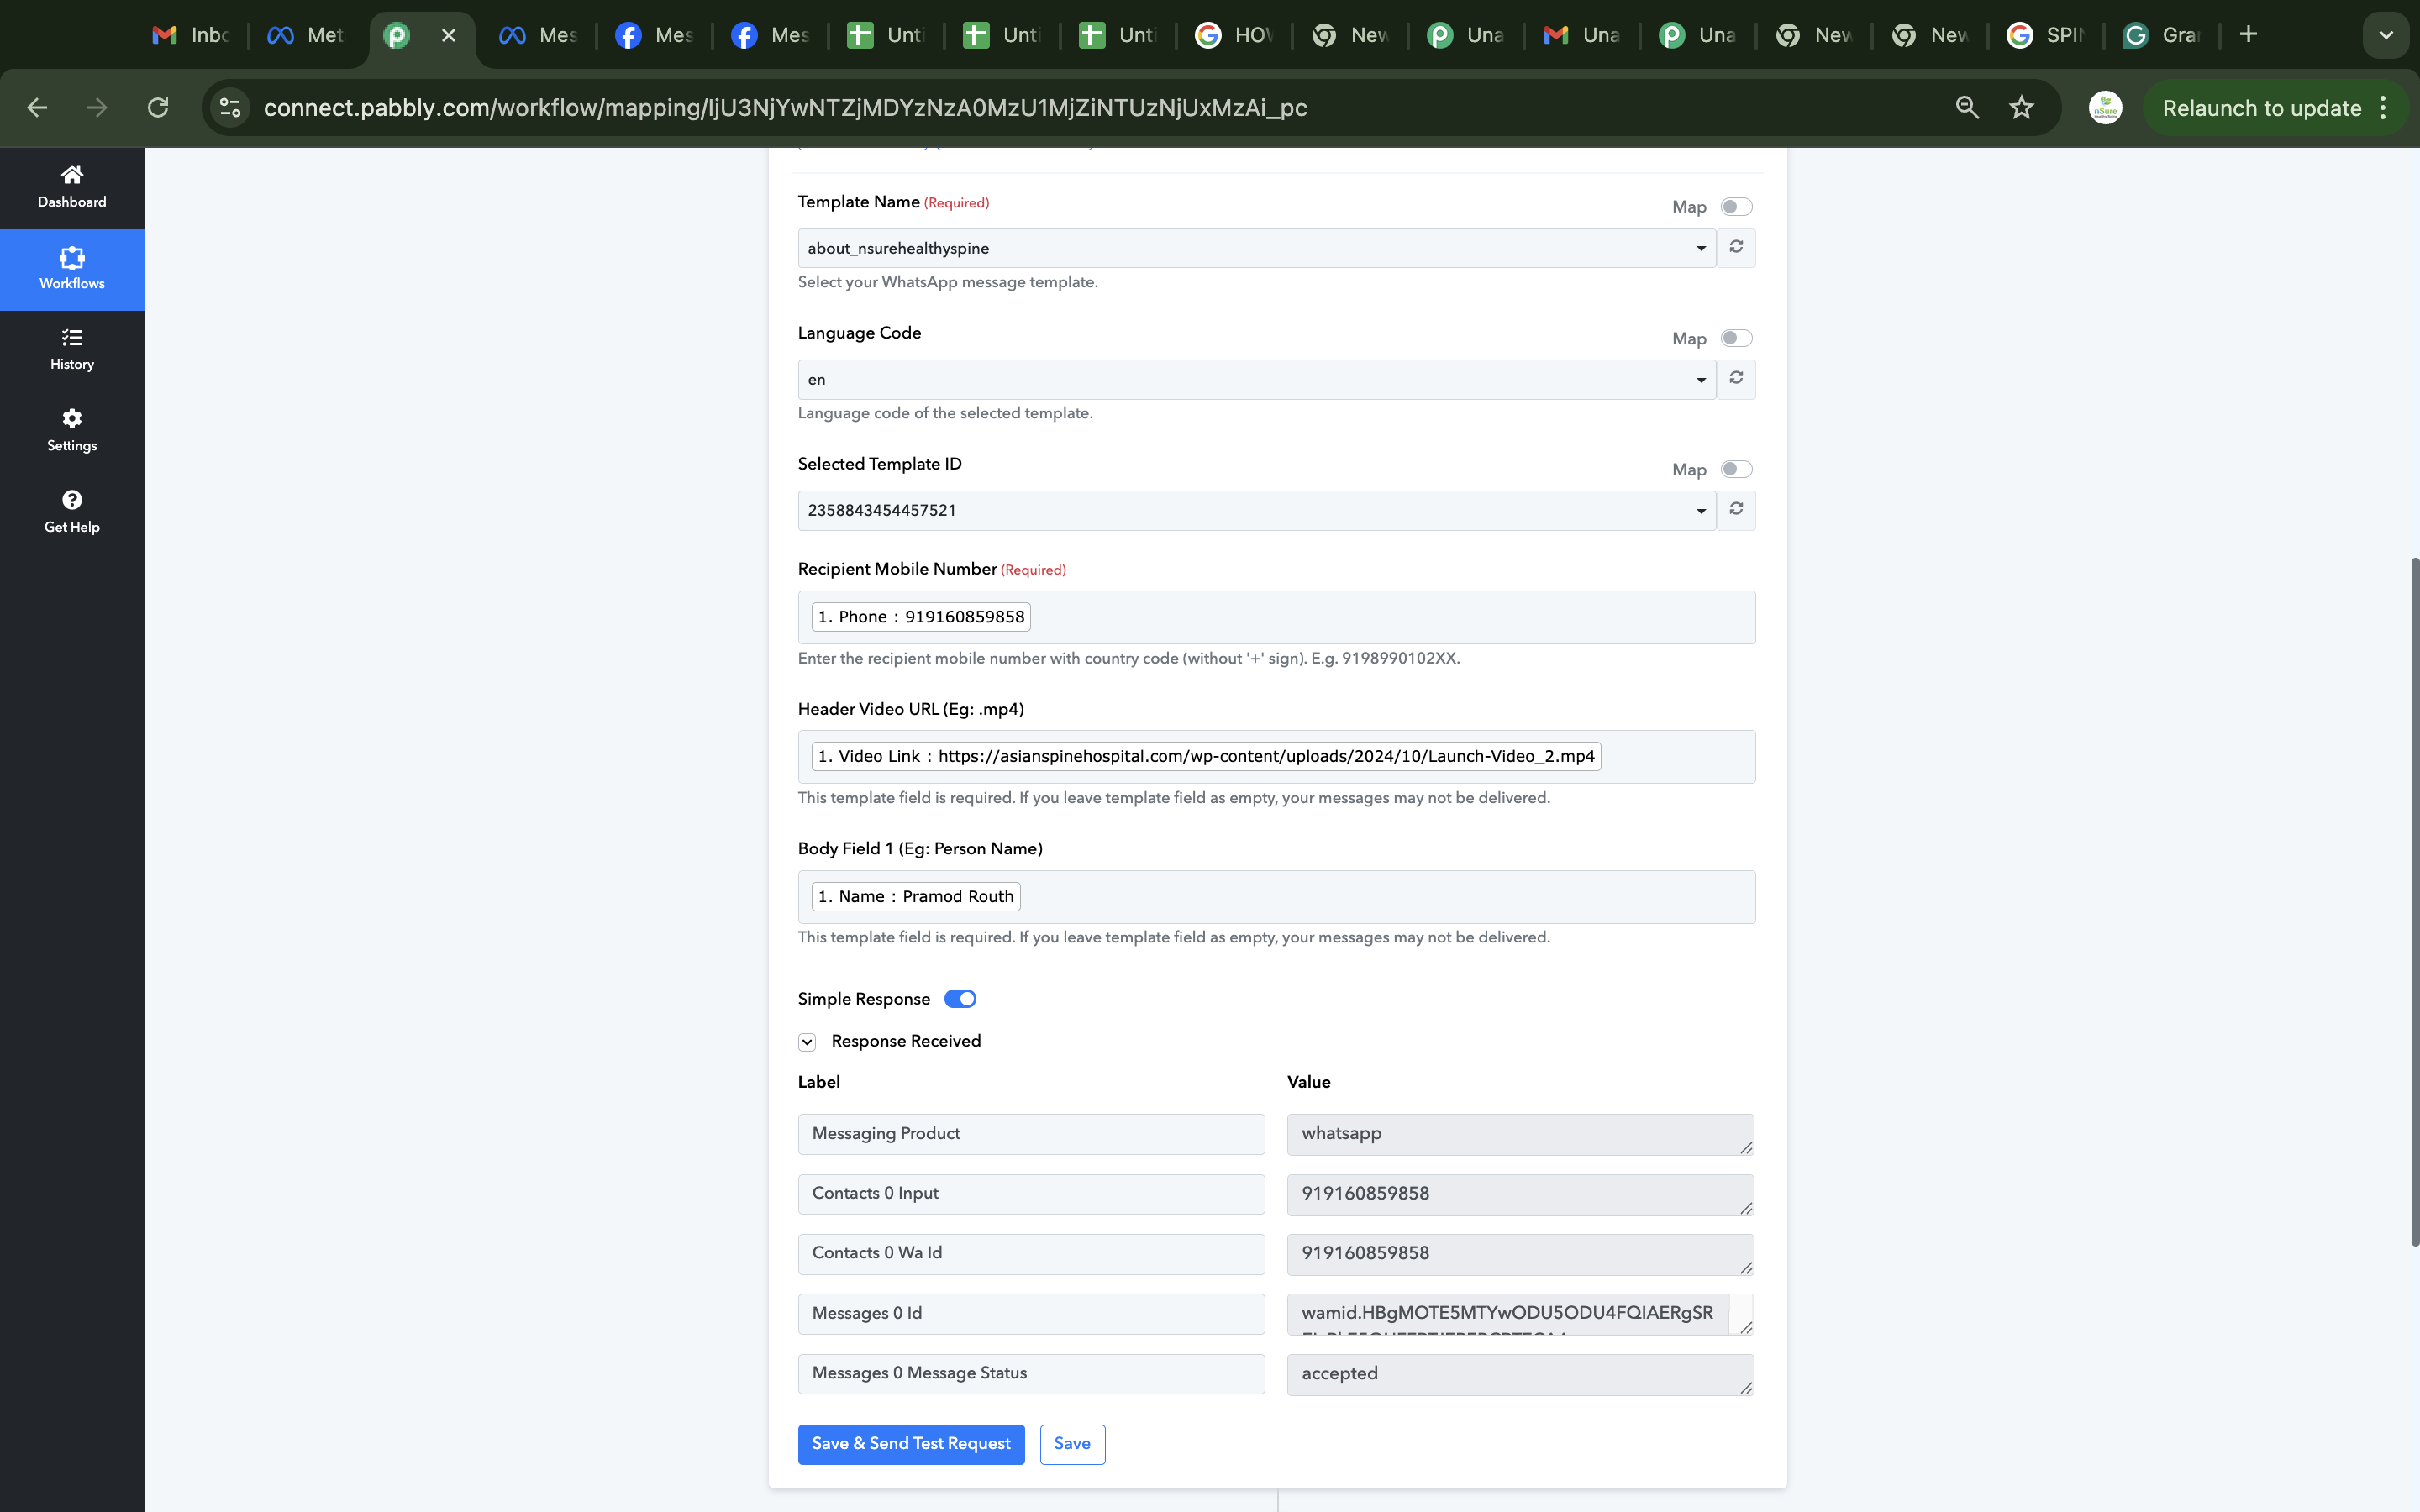This screenshot has height=1512, width=2420.
Task: Click the Contacts 0 Wa Id value
Action: tap(1520, 1254)
